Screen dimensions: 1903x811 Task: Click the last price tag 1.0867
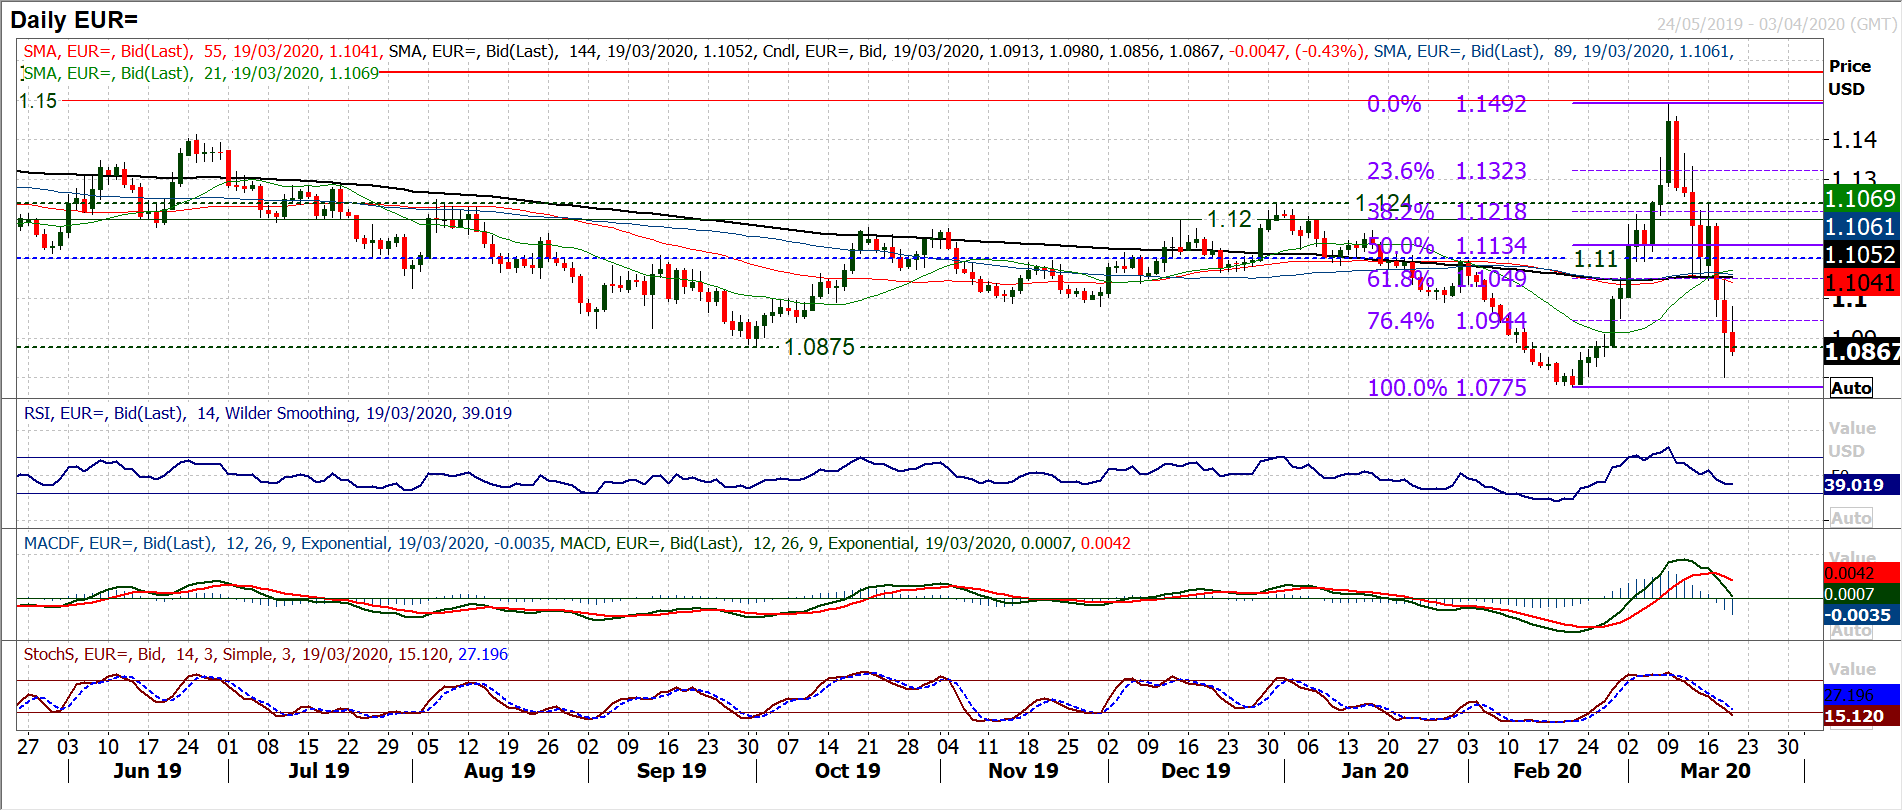point(1861,352)
